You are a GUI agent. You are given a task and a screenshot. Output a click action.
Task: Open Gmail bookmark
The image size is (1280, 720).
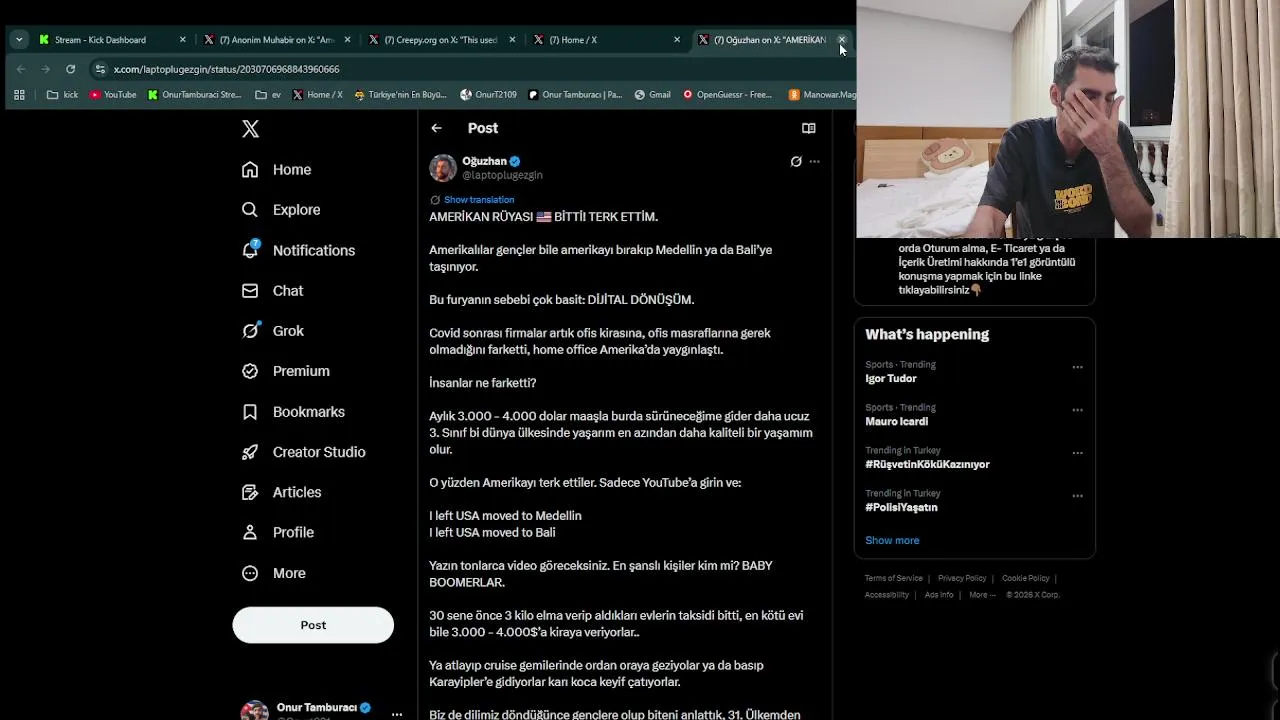[x=652, y=95]
